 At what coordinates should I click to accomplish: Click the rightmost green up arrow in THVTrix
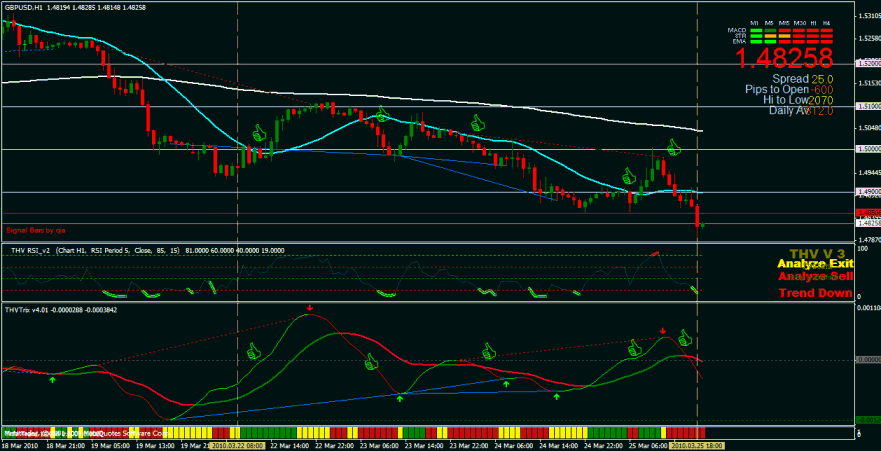tap(557, 396)
